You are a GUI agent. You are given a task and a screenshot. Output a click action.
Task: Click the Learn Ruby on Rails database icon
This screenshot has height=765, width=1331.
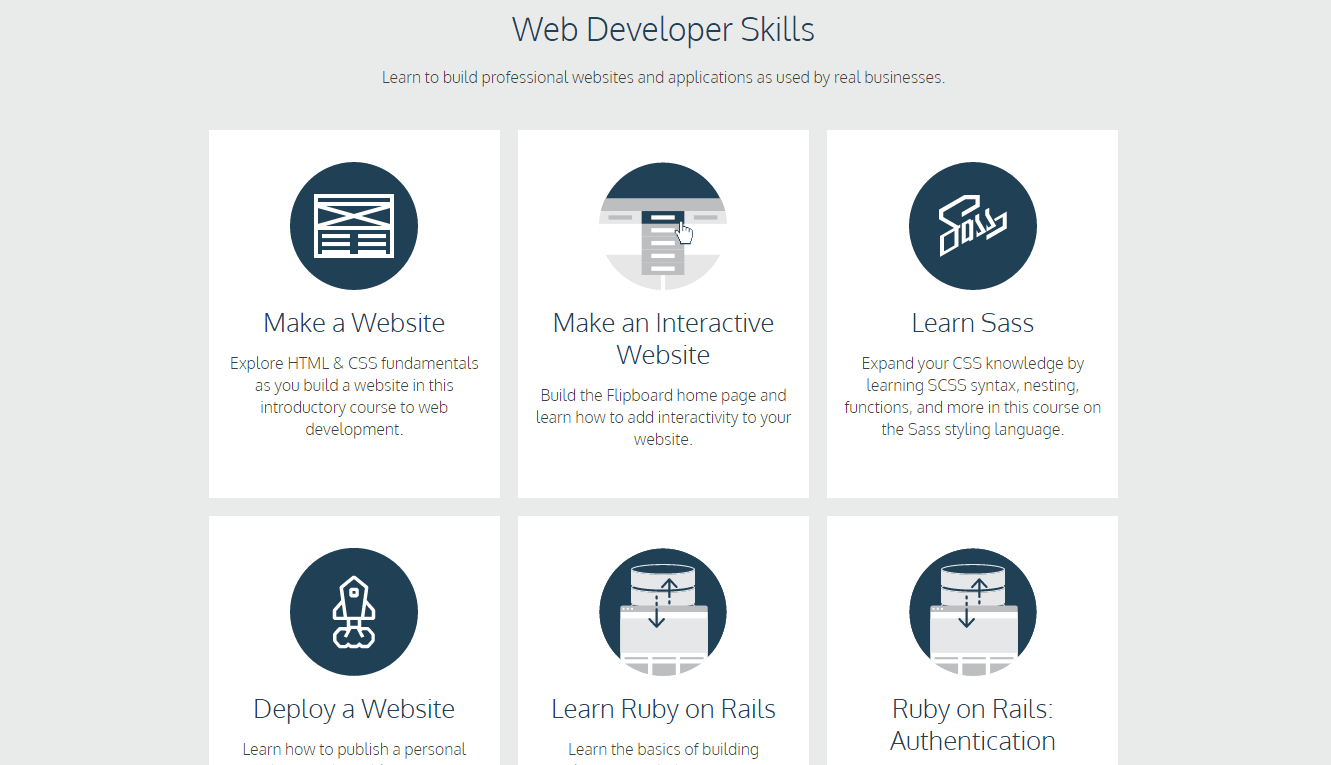point(663,612)
